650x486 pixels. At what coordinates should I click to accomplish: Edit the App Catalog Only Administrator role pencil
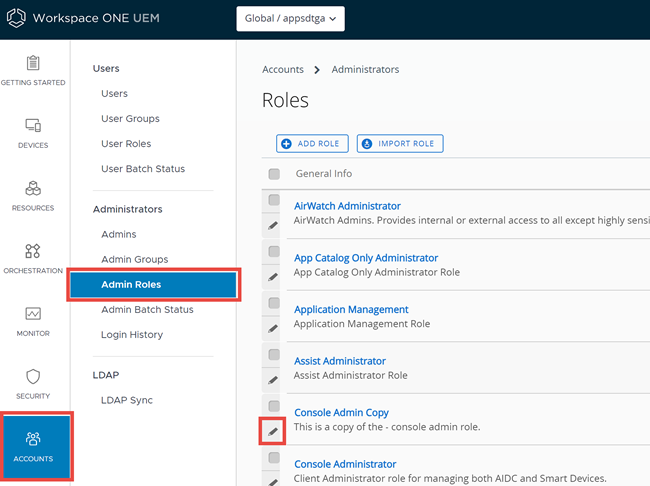pos(273,277)
